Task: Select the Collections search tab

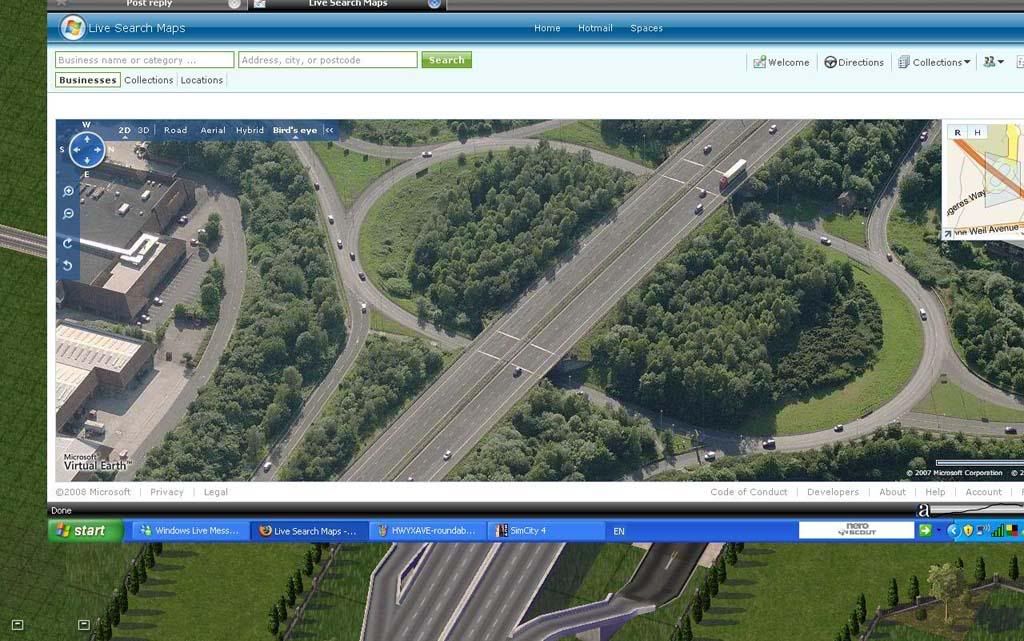Action: click(x=149, y=80)
